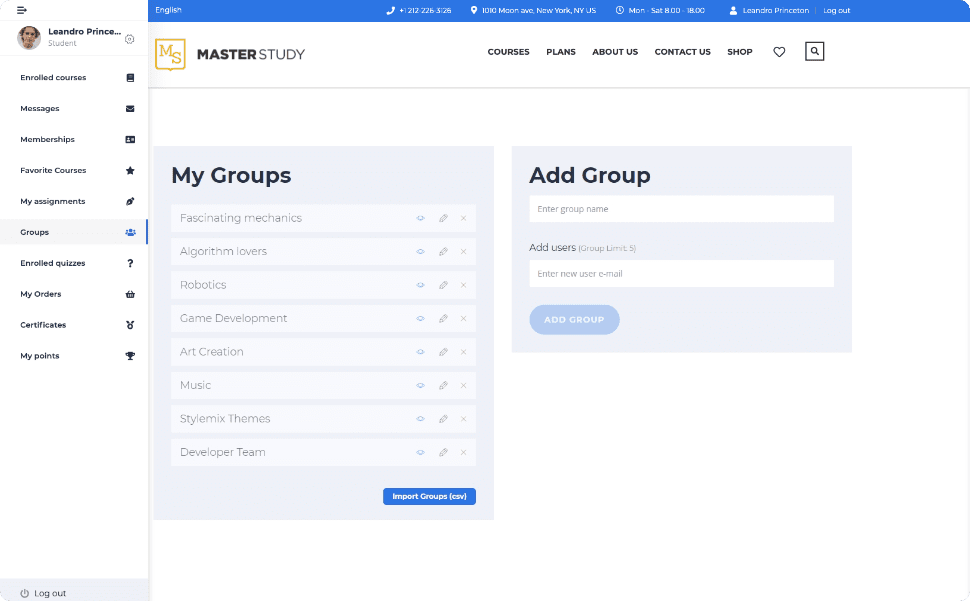Open the English language selector
970x601 pixels.
[x=169, y=10]
